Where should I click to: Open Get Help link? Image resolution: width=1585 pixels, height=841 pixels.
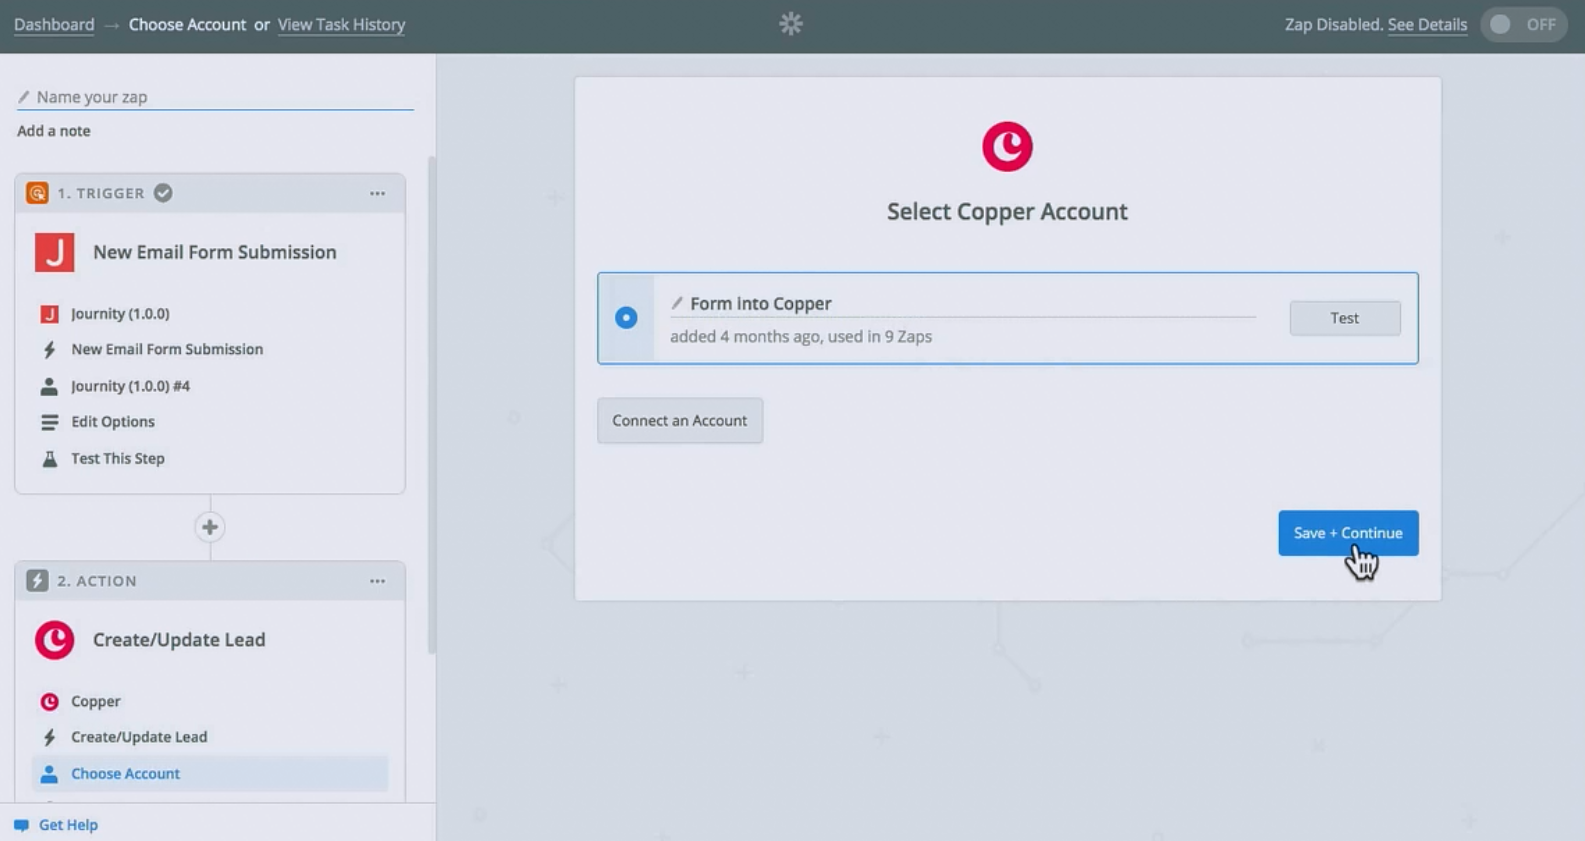click(68, 825)
